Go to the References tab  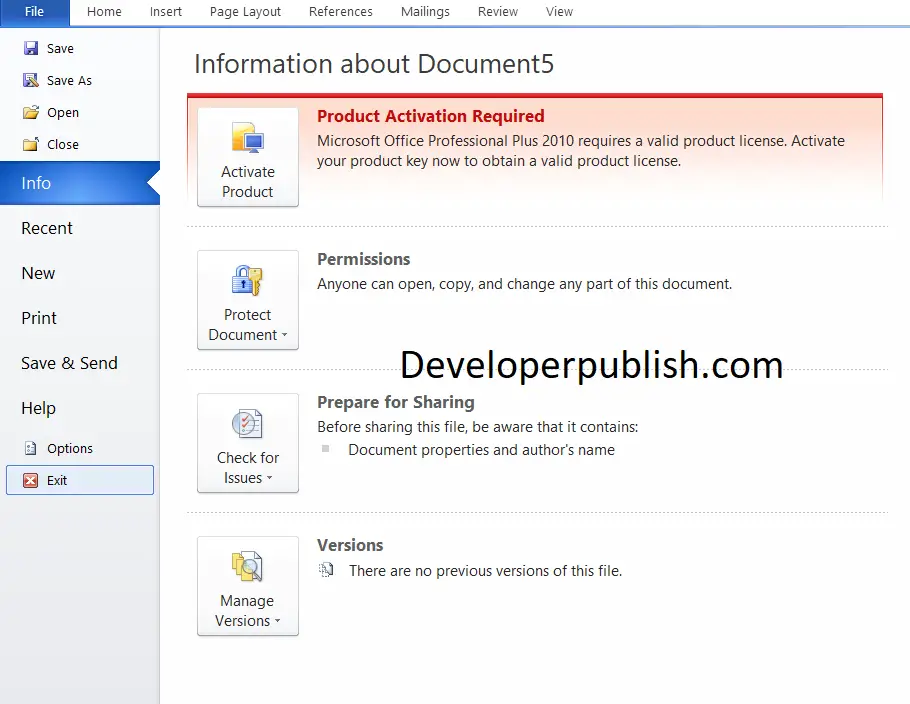coord(341,12)
